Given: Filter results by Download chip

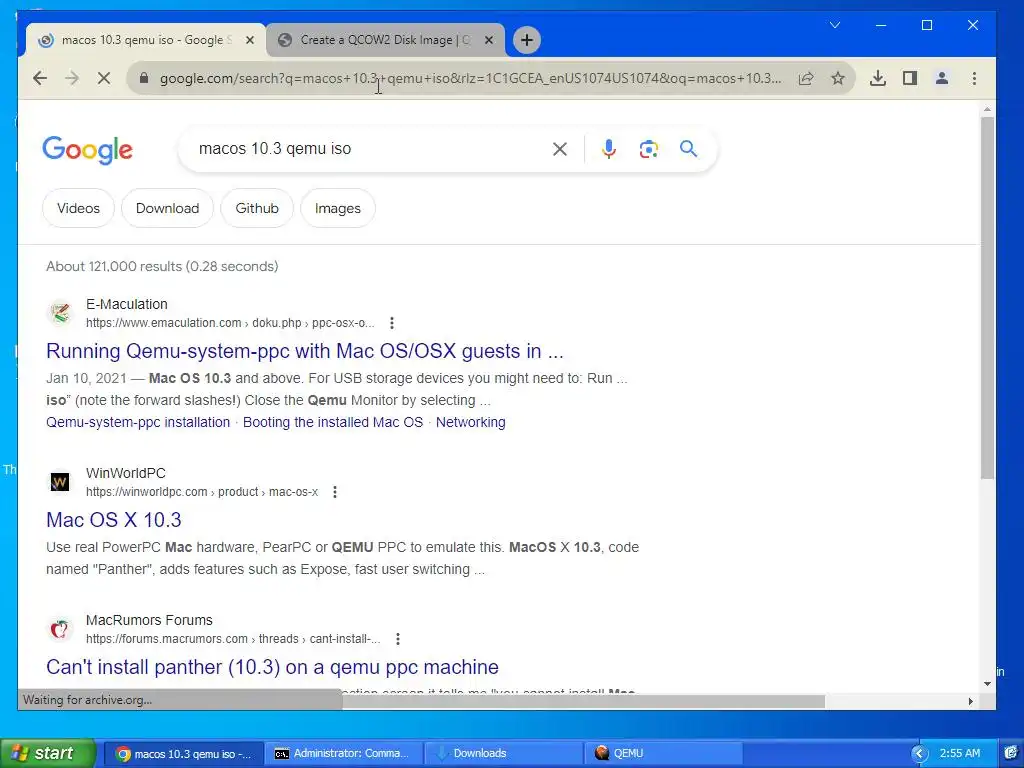Looking at the screenshot, I should pyautogui.click(x=167, y=208).
